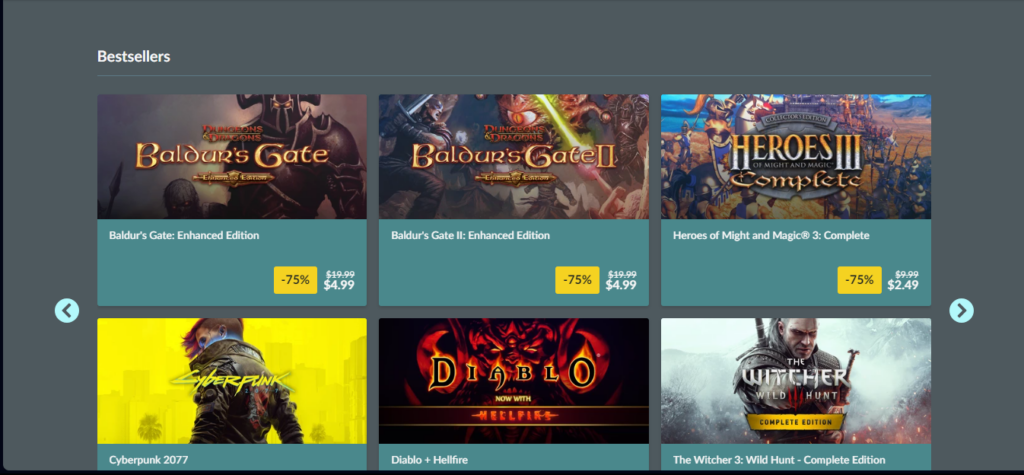Click the Diablo + Hellfire title text

coord(429,460)
